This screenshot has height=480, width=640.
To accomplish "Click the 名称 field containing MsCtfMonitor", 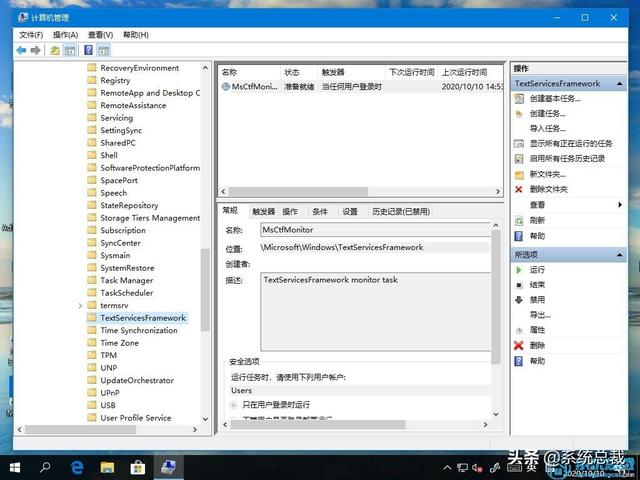I will tap(376, 230).
